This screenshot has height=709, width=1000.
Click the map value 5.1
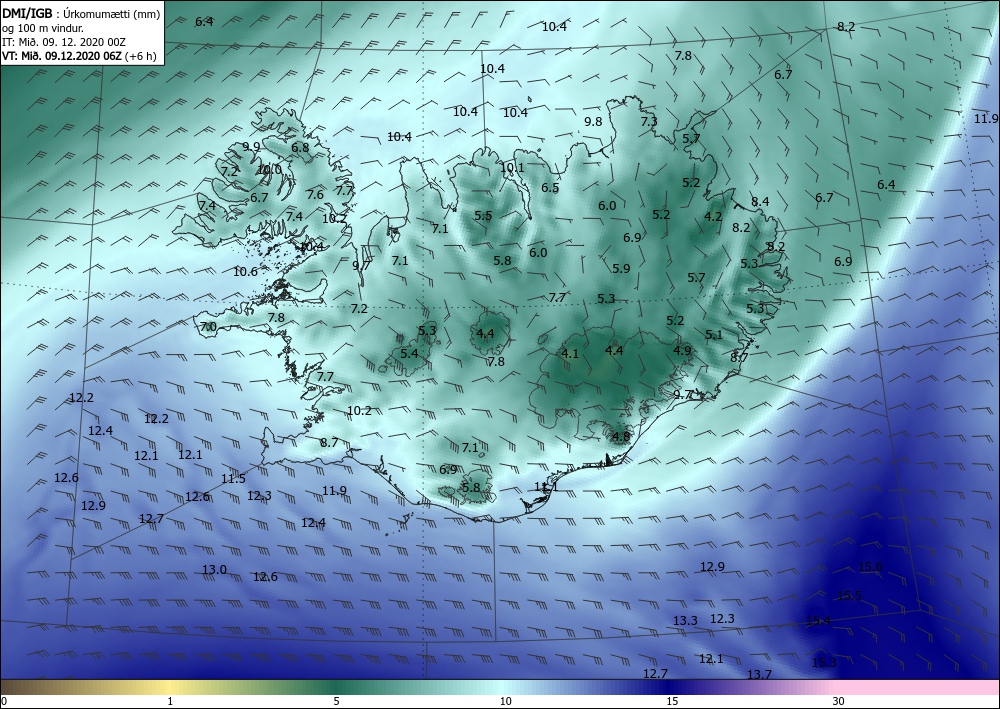click(x=714, y=335)
